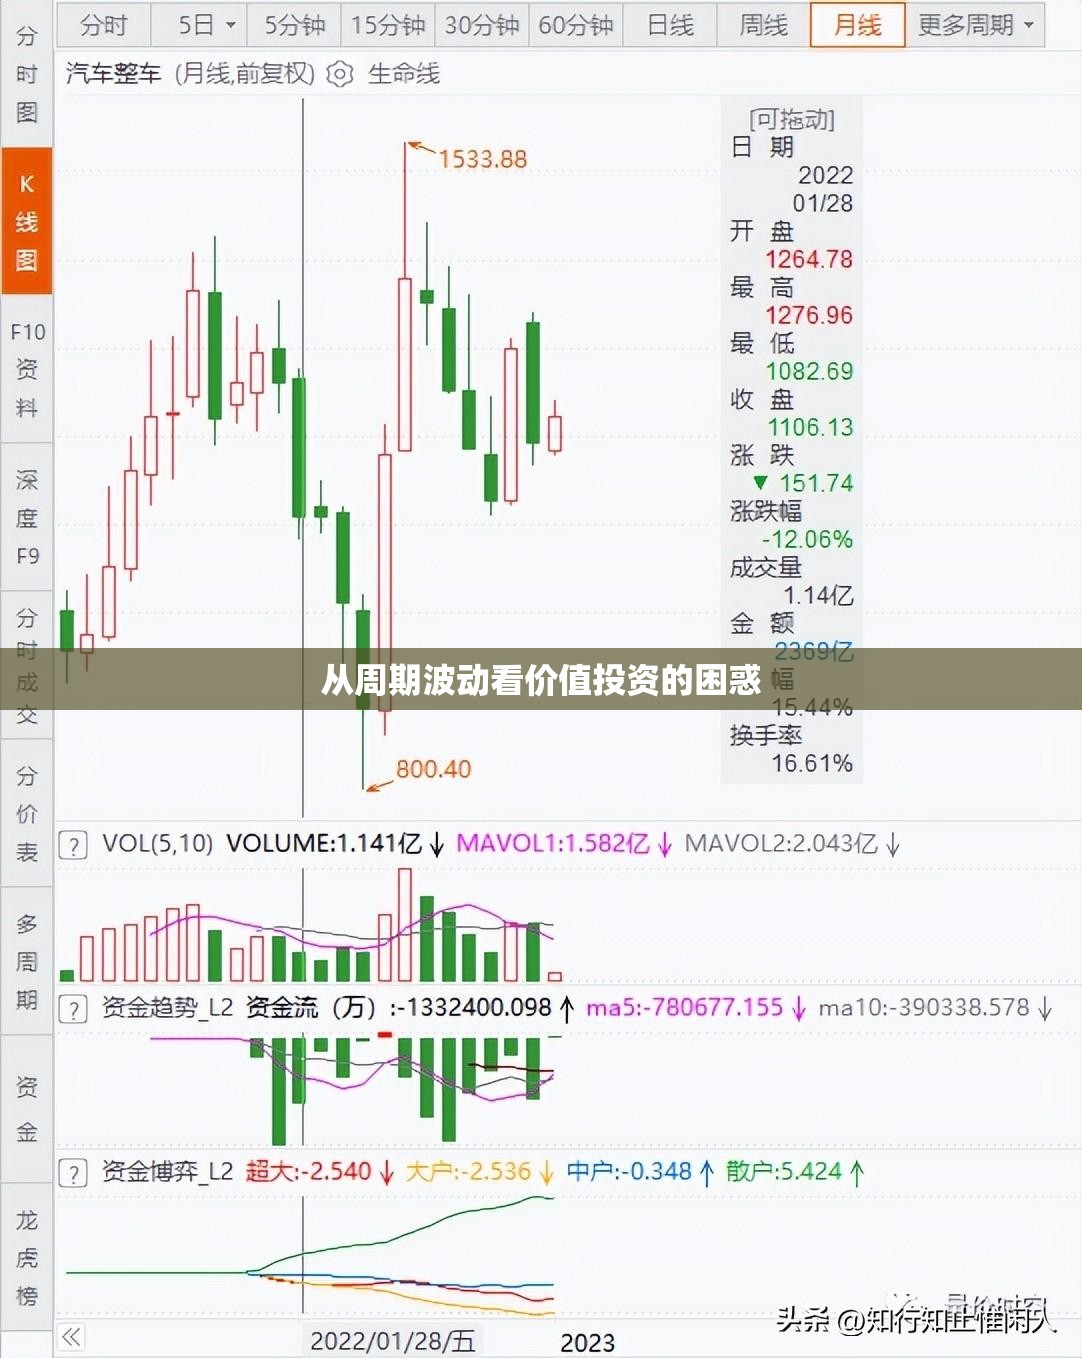Click help icon beside 资金趋势_L2
The height and width of the screenshot is (1358, 1082).
73,1009
